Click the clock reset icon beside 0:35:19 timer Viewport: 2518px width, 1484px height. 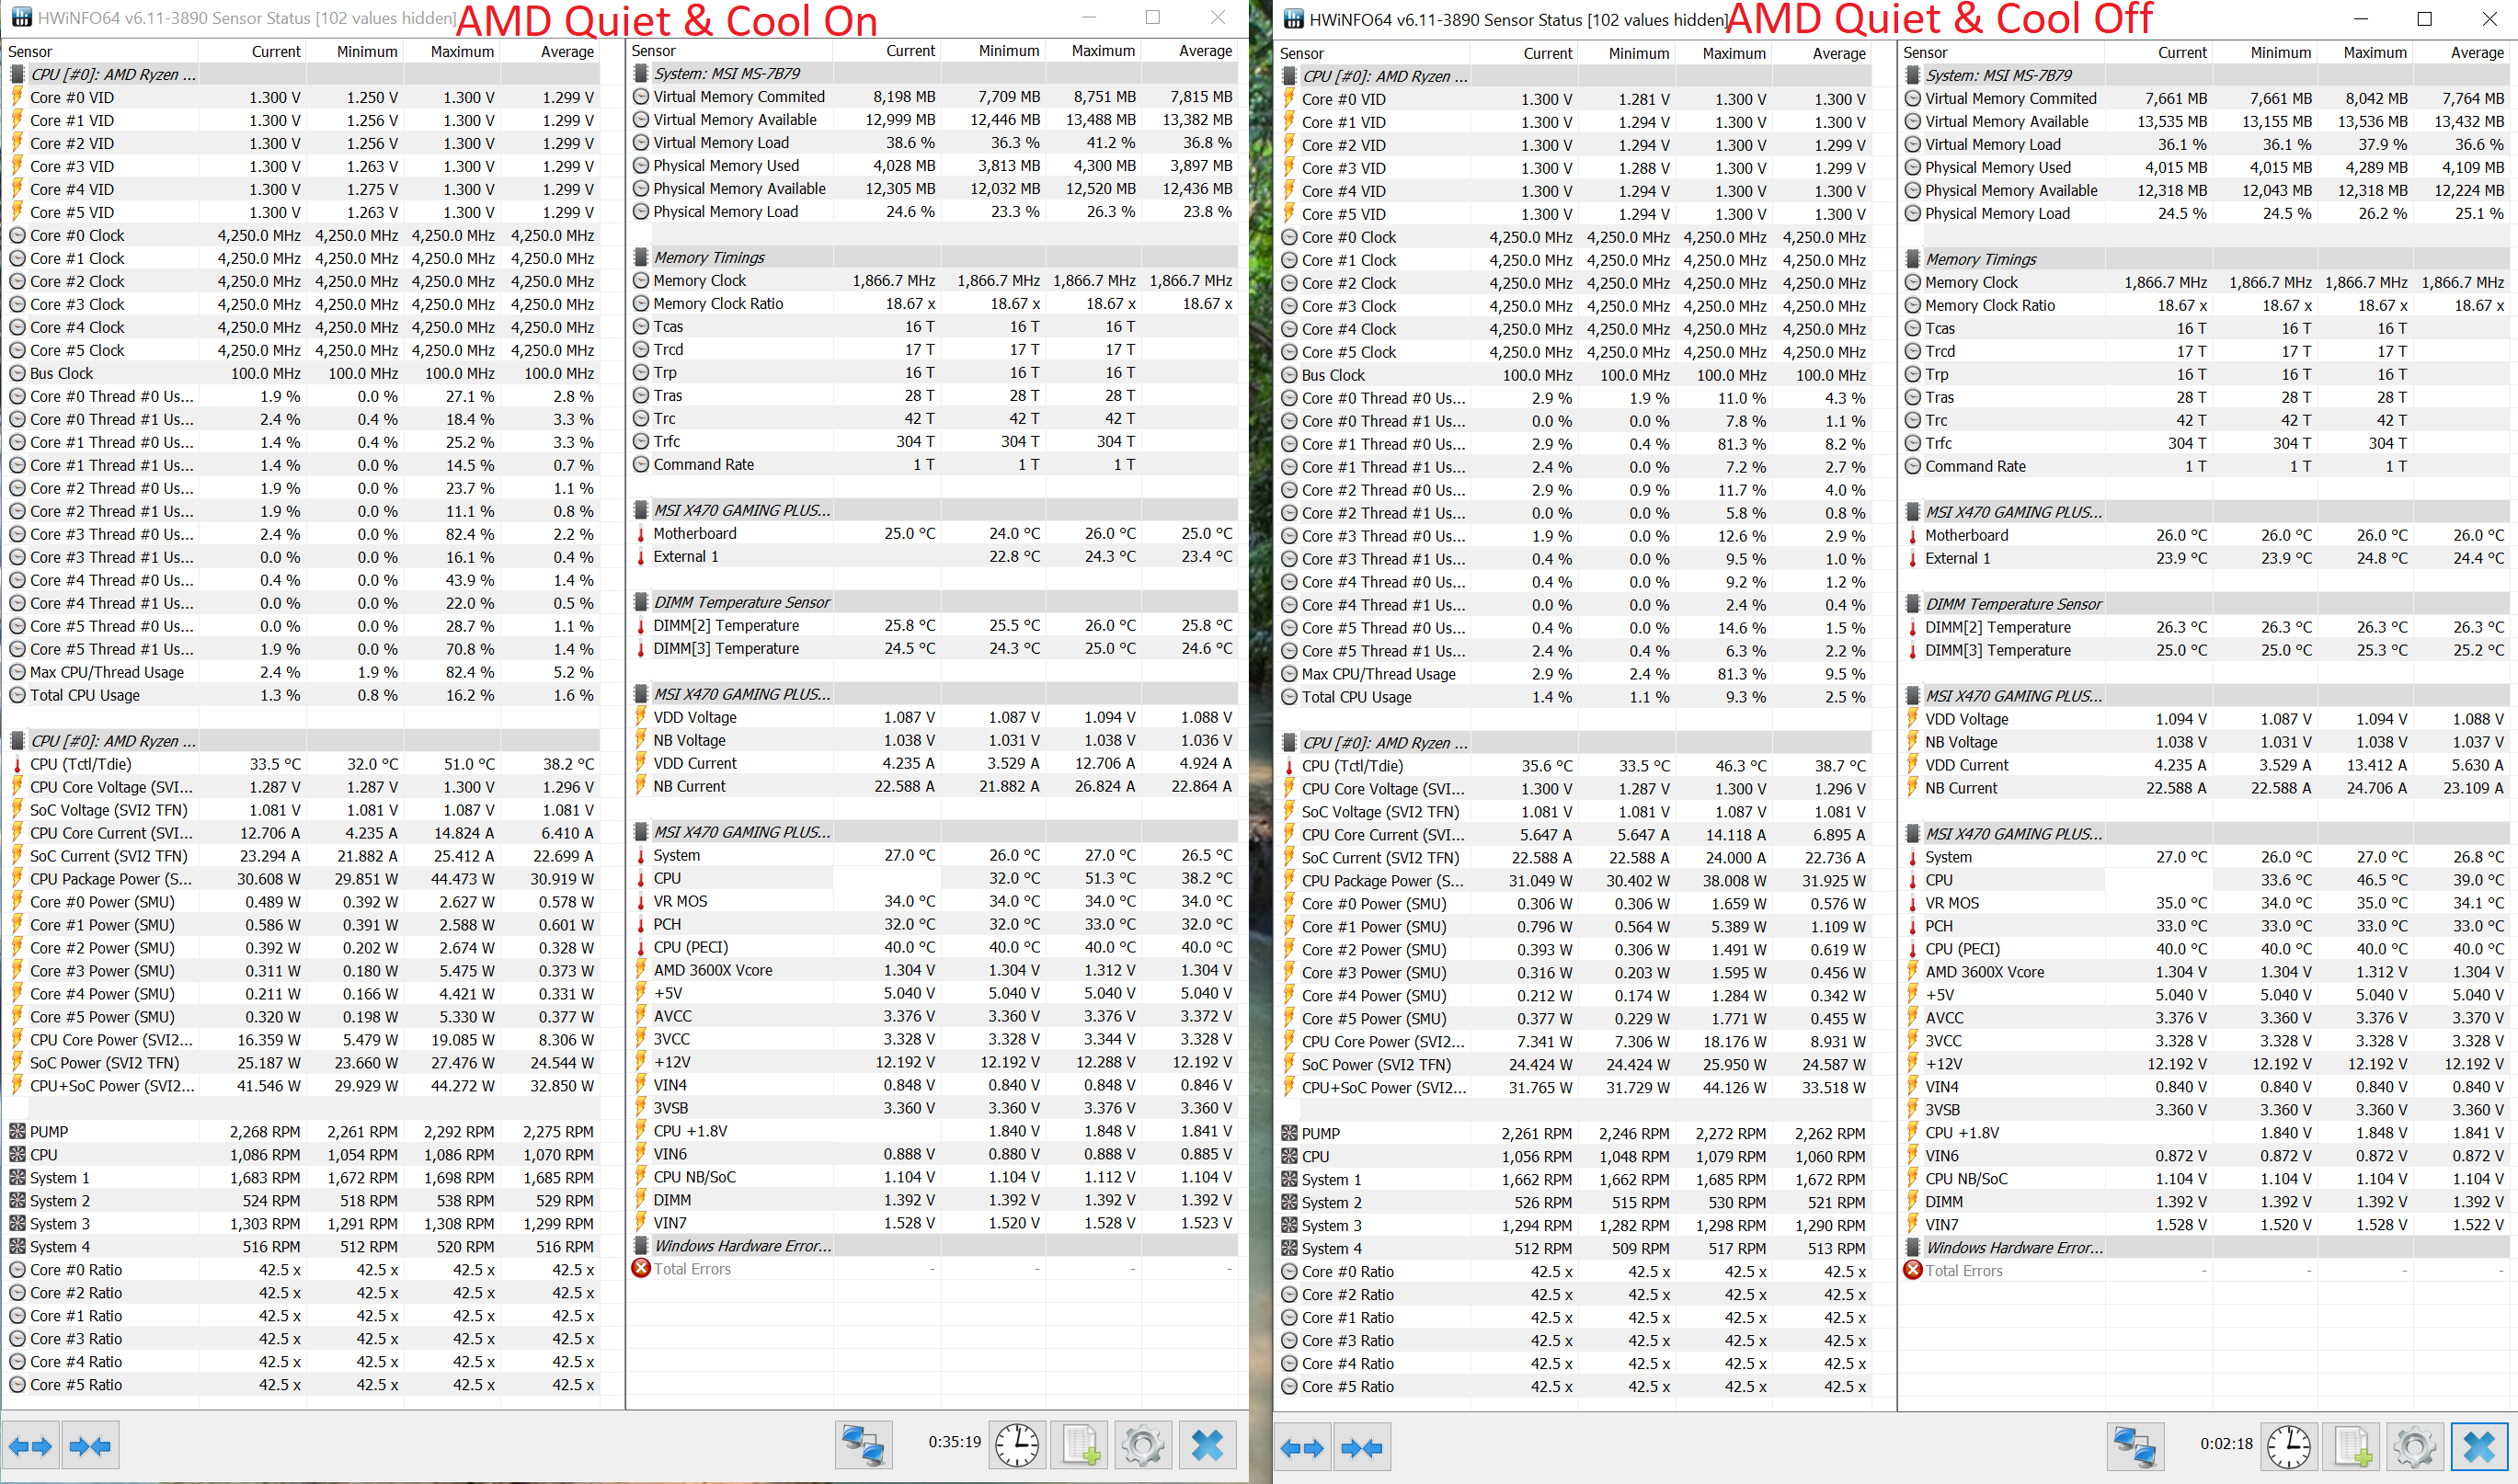point(1017,1445)
